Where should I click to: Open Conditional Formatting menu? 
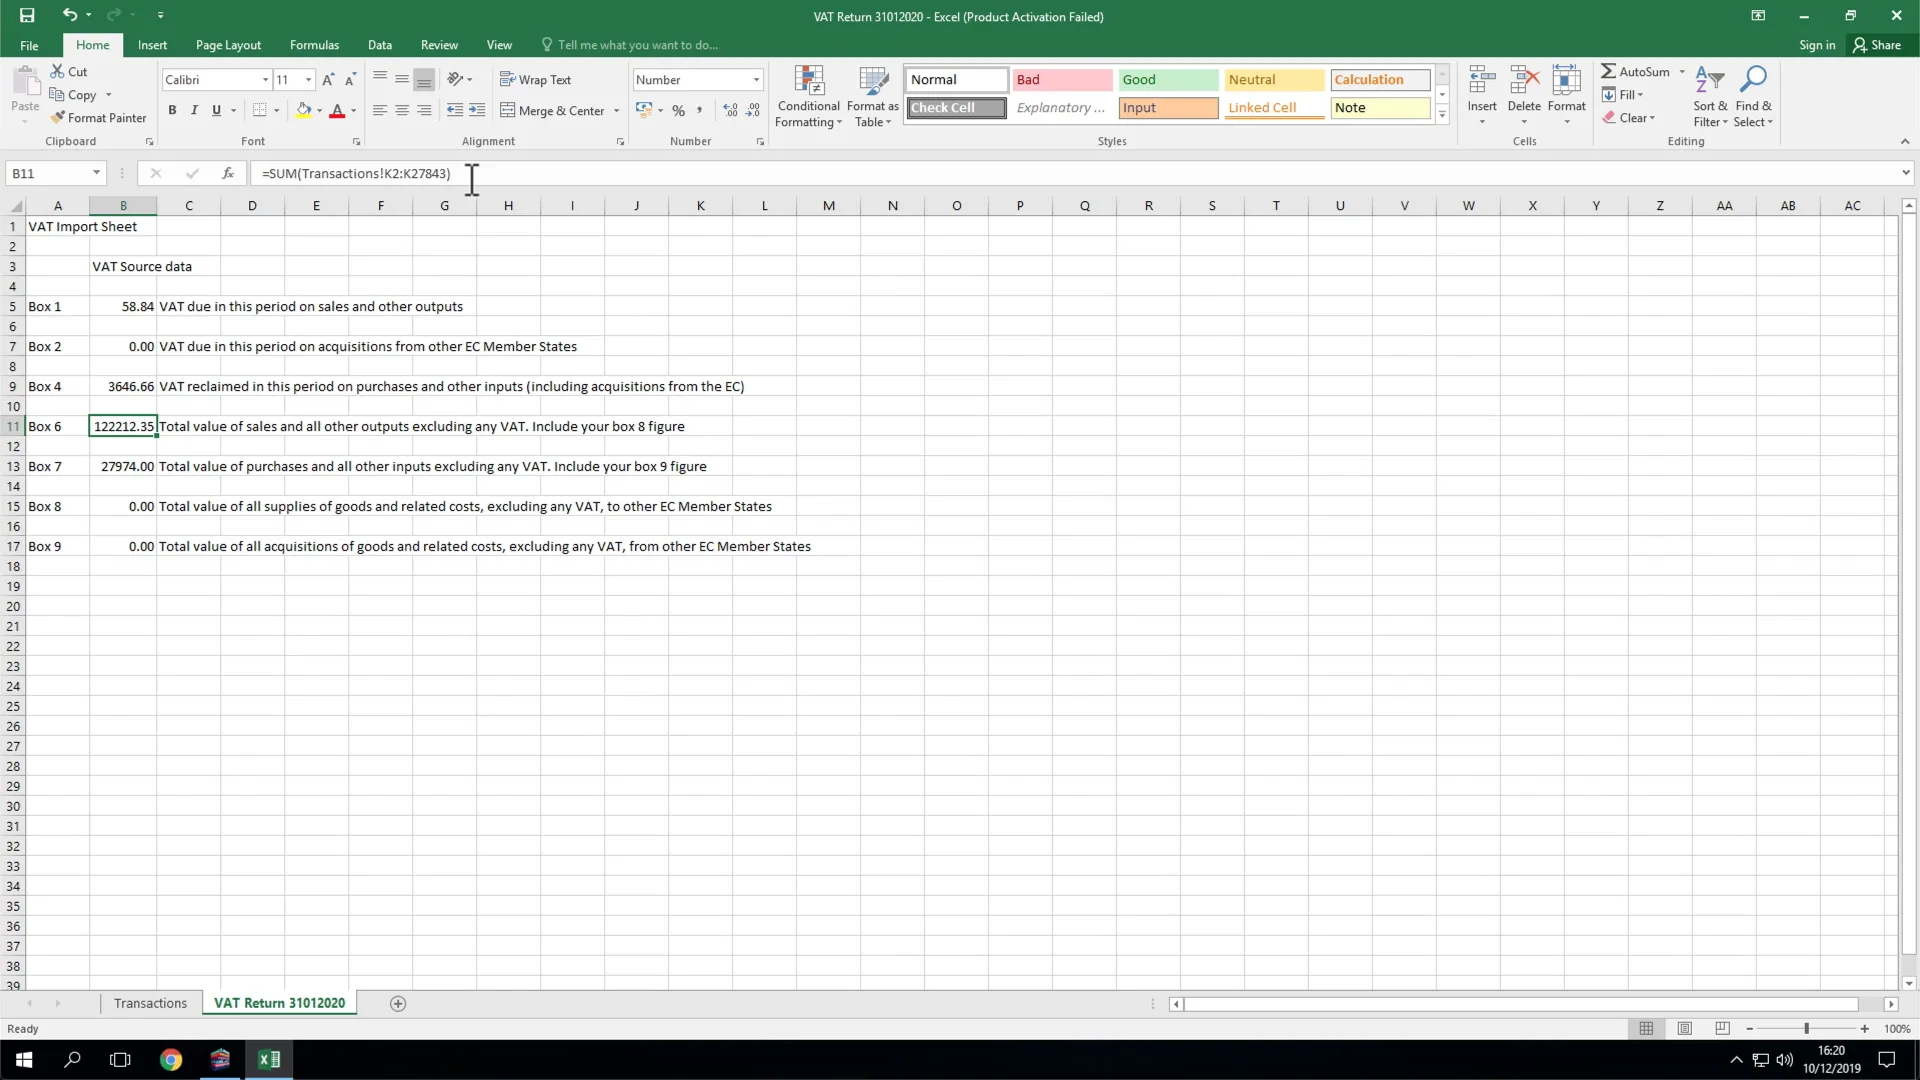[x=808, y=97]
